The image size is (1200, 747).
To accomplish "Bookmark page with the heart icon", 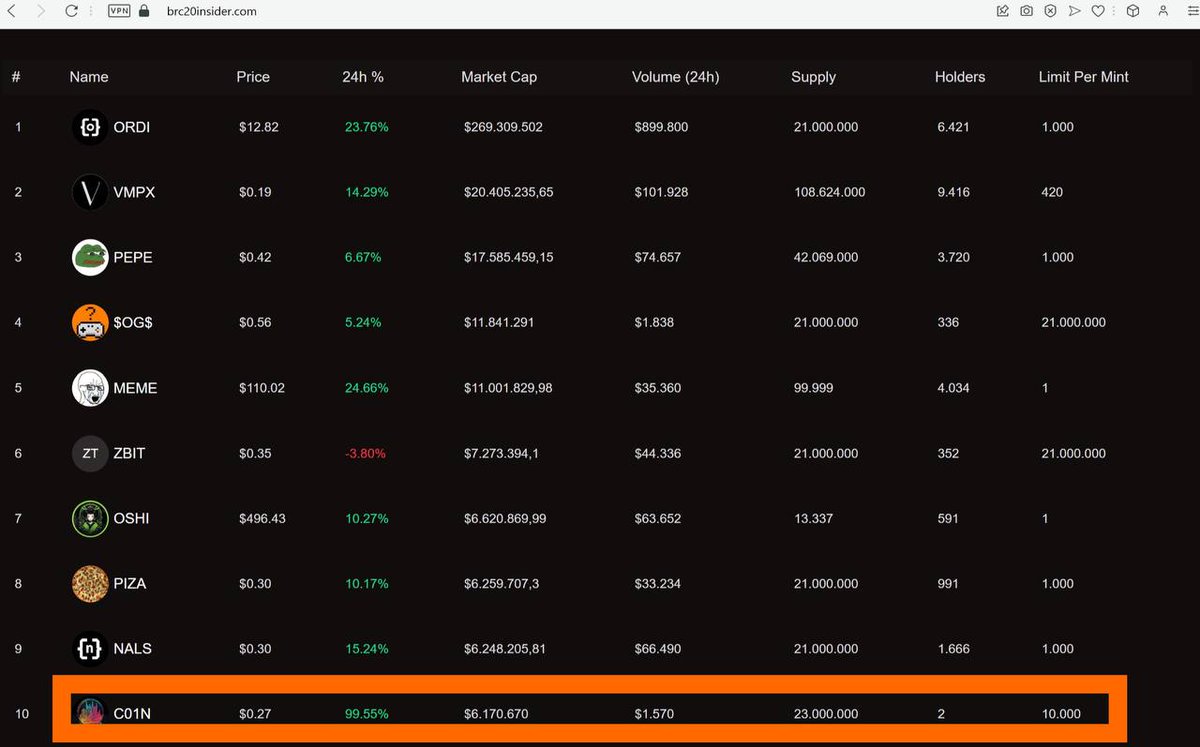I will [1098, 11].
